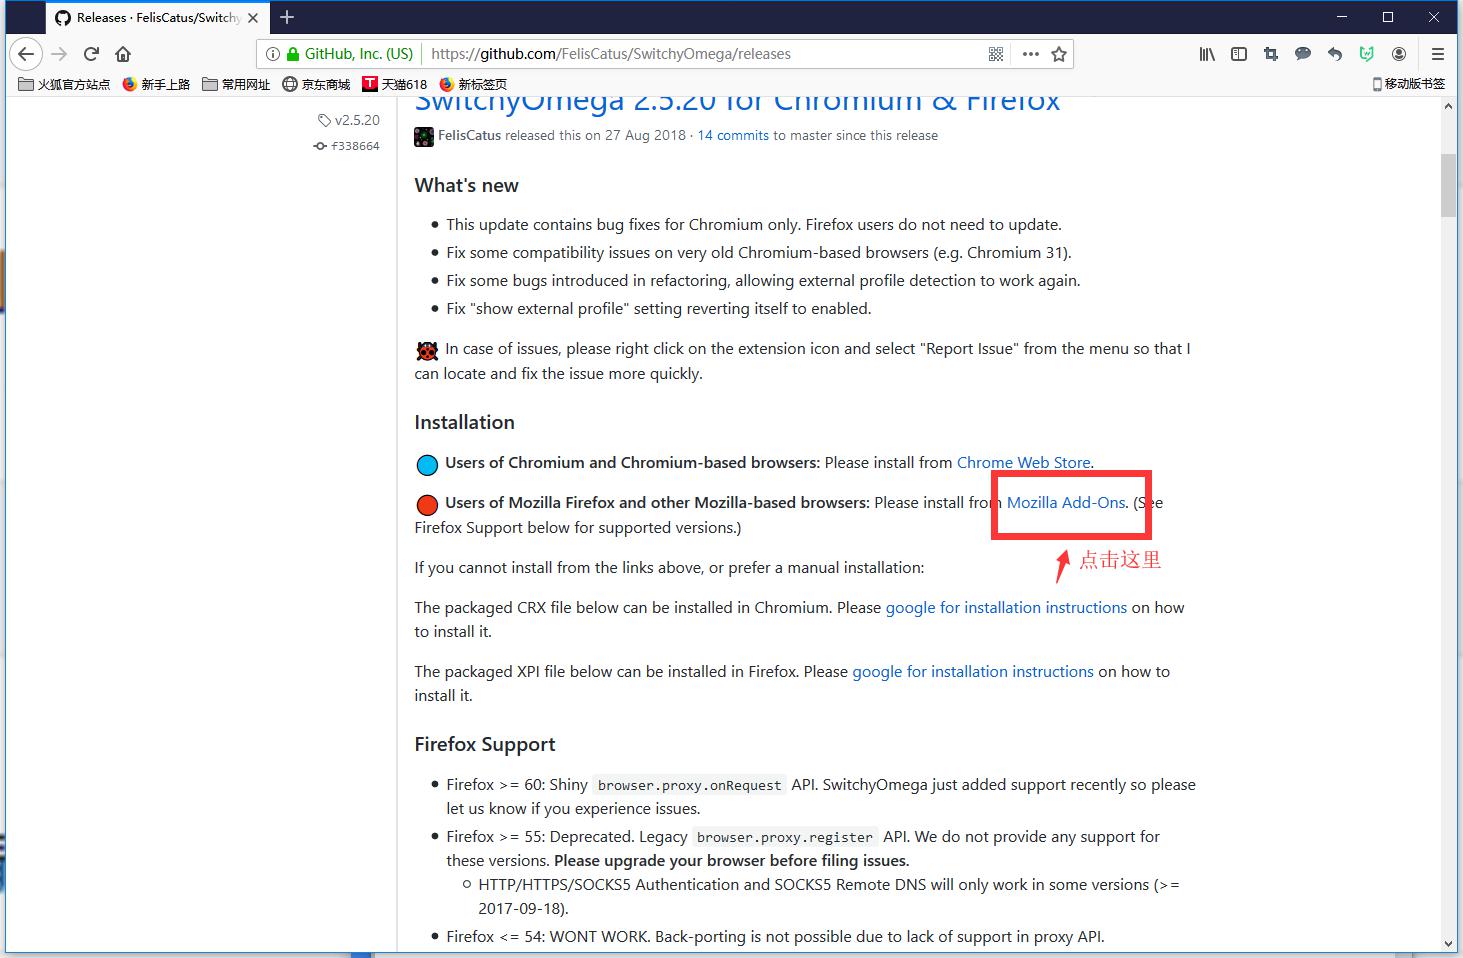The image size is (1463, 958).
Task: Click the page scrollbar up arrow
Action: click(1449, 106)
